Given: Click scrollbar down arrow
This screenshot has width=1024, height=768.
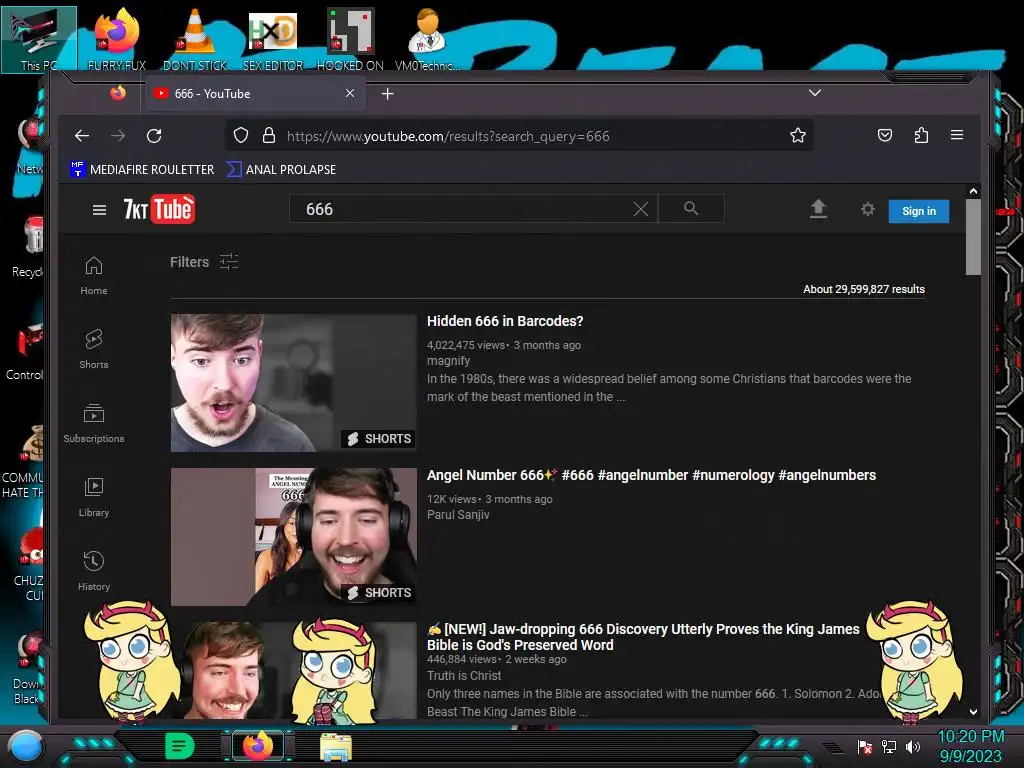Looking at the screenshot, I should pyautogui.click(x=973, y=712).
